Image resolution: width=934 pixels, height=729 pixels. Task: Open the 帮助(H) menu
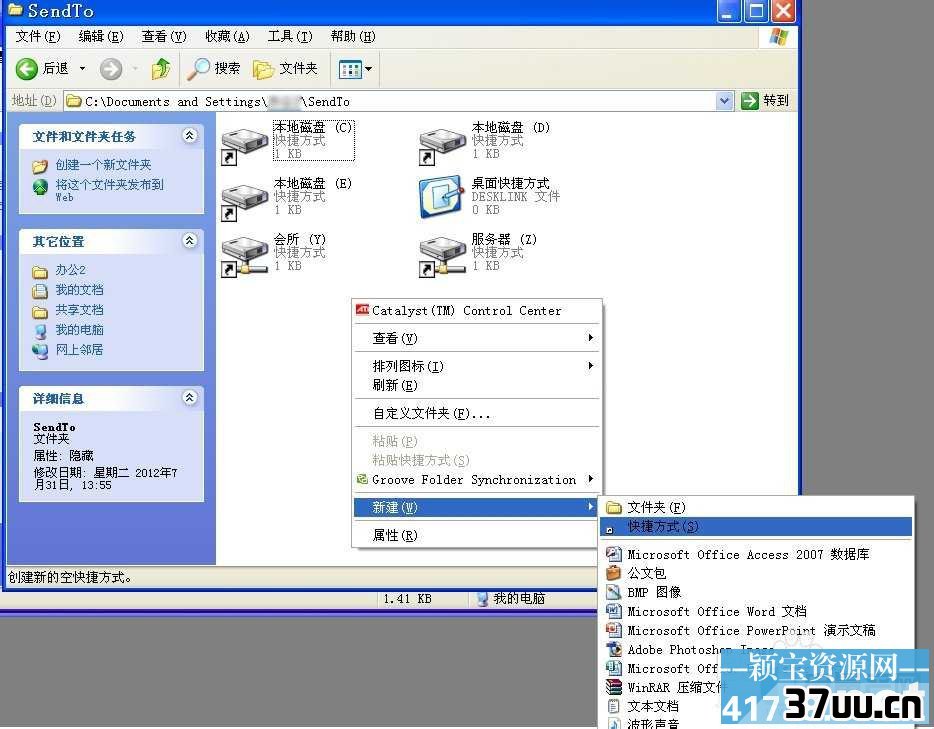pos(353,37)
